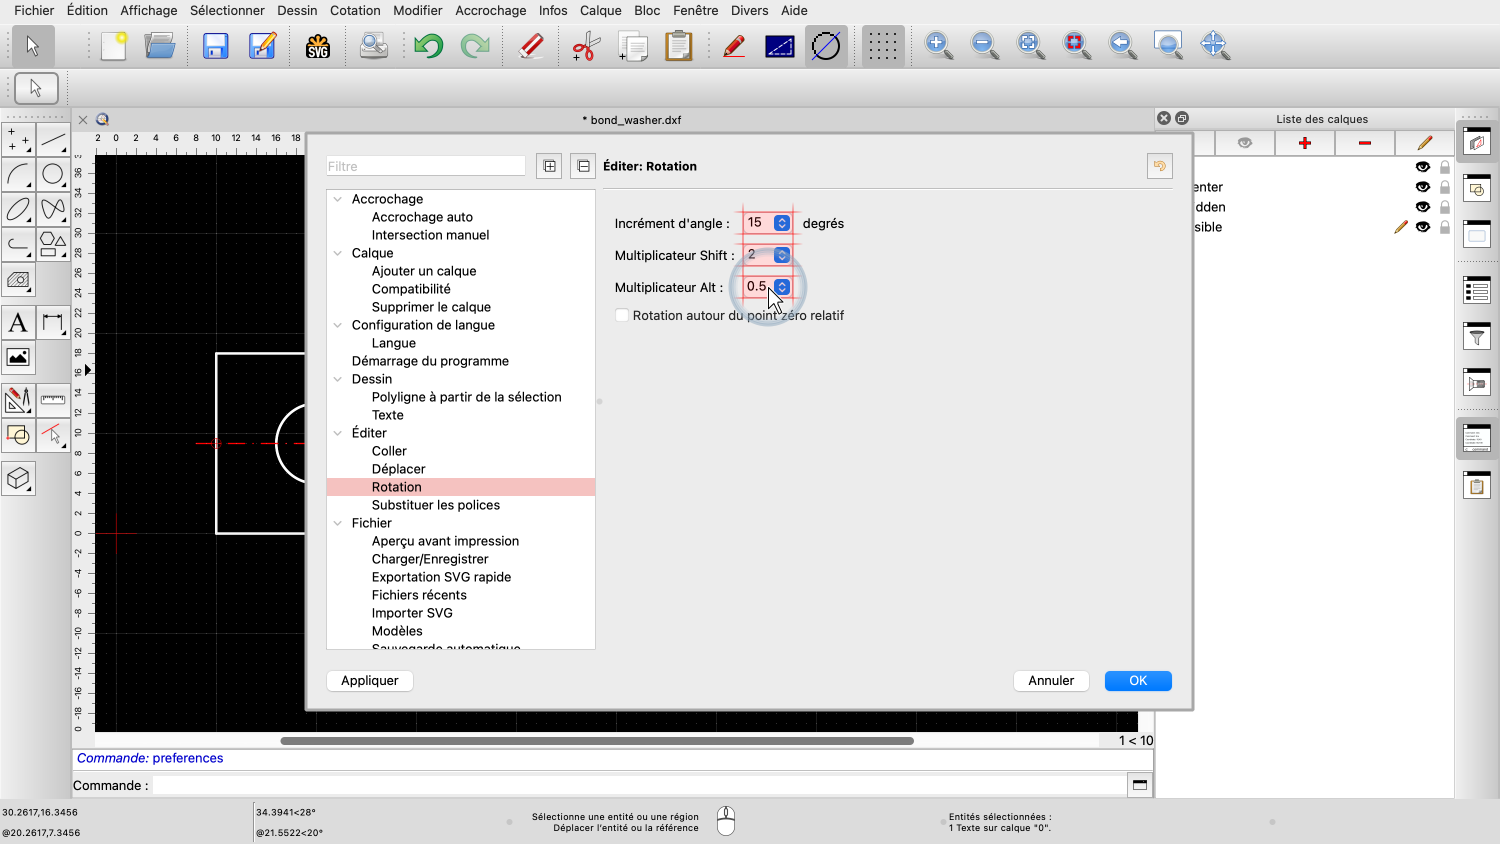Viewport: 1500px width, 844px height.
Task: Select the circle drawing tool
Action: coord(53,174)
